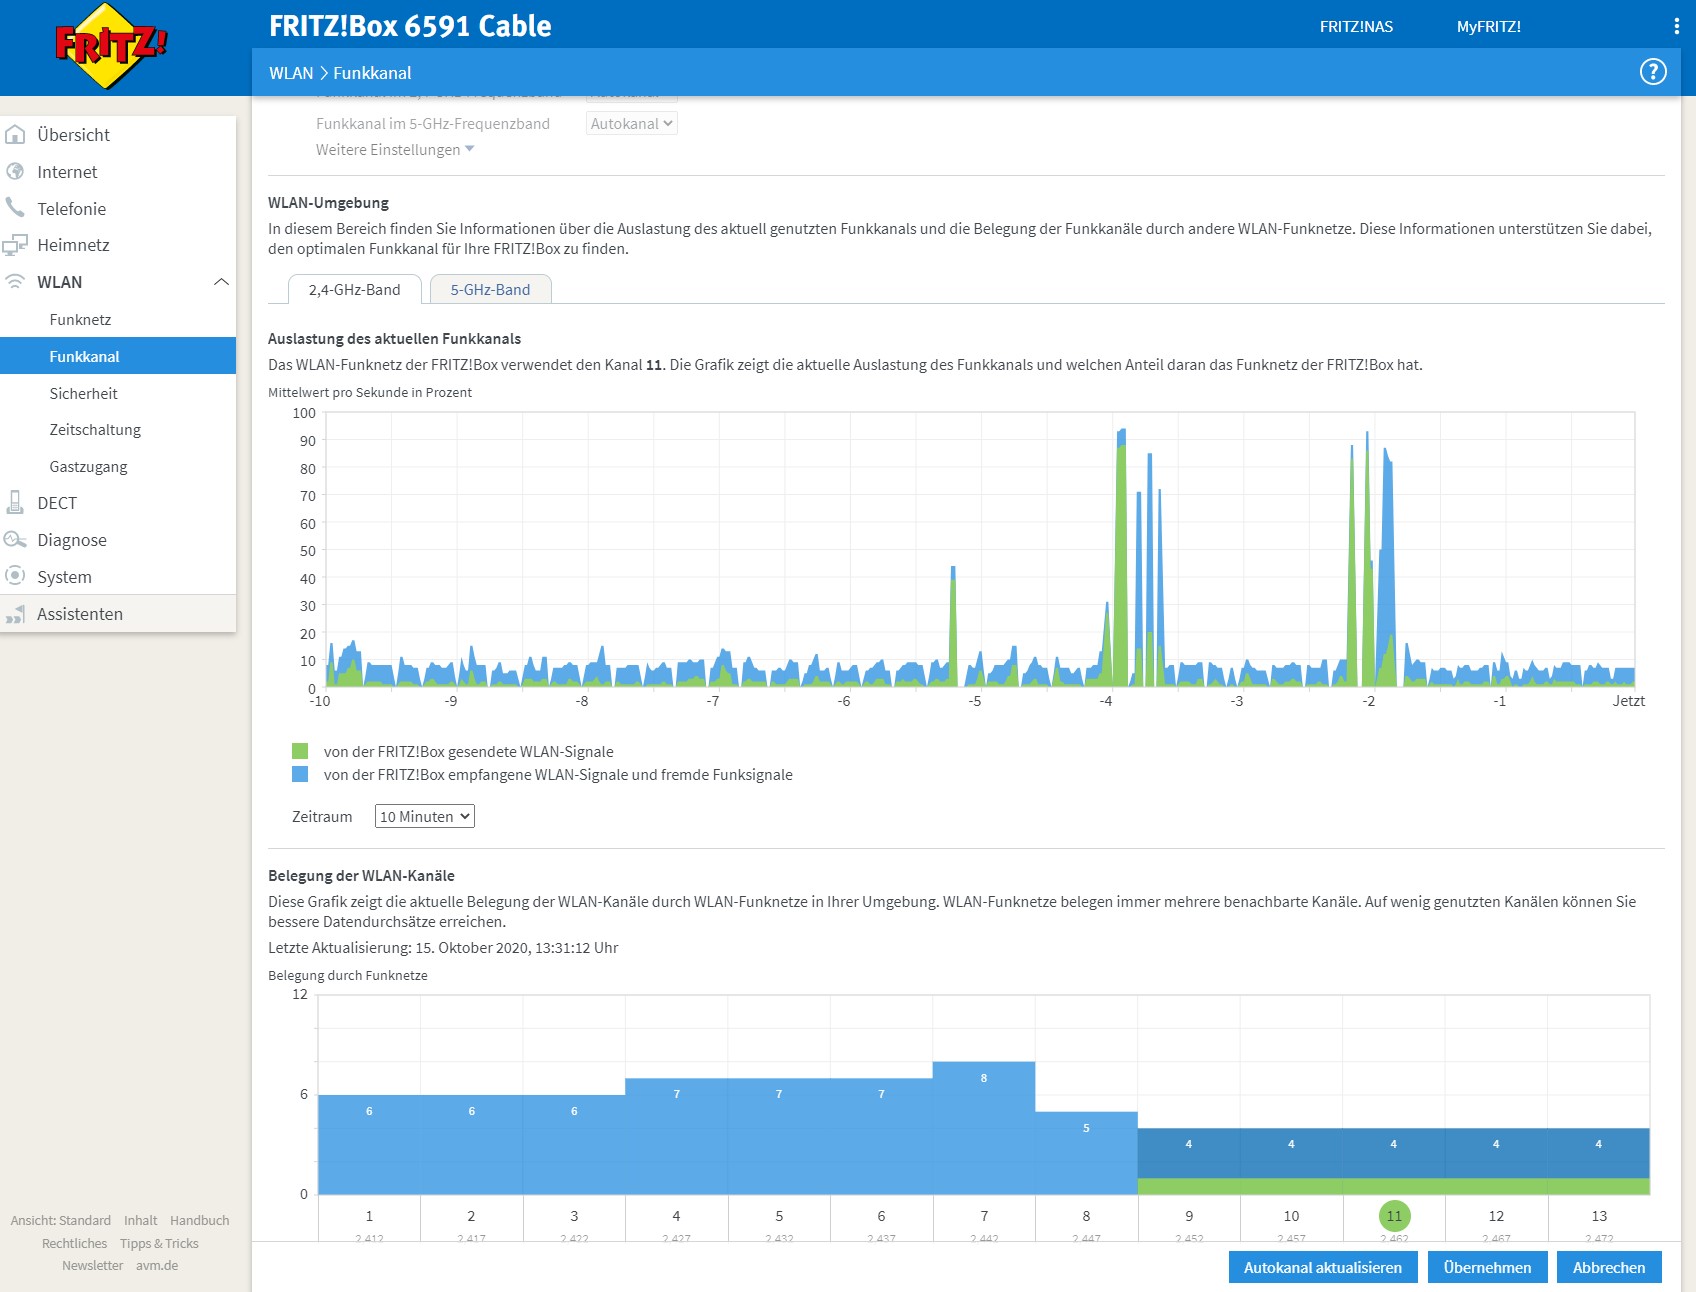Image resolution: width=1696 pixels, height=1292 pixels.
Task: Open the help question mark icon
Action: 1653,72
